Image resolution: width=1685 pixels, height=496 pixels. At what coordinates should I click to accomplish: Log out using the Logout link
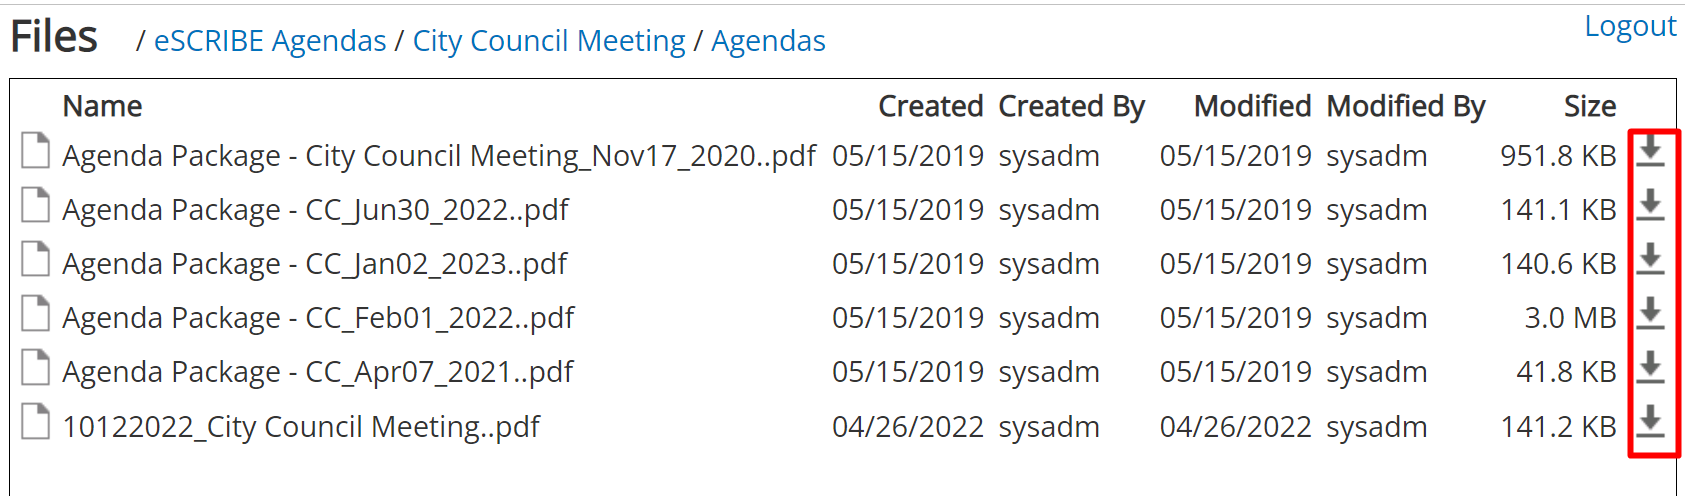point(1630,26)
